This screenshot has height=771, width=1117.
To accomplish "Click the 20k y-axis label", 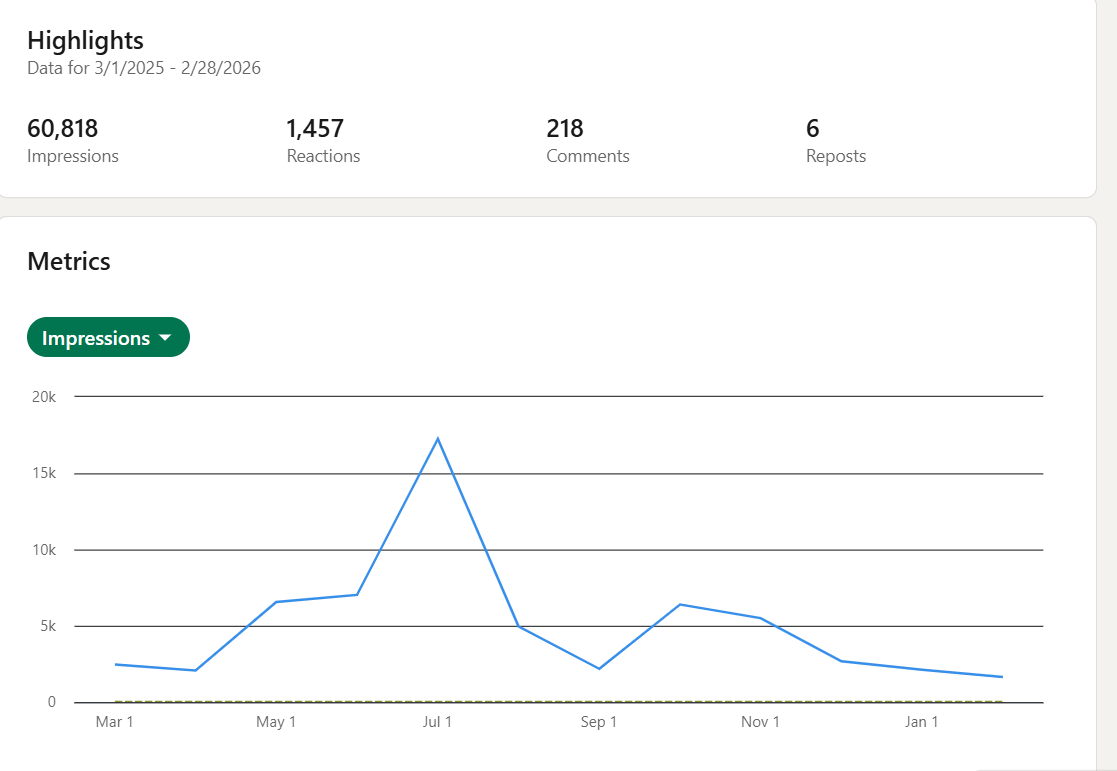I will (x=43, y=397).
